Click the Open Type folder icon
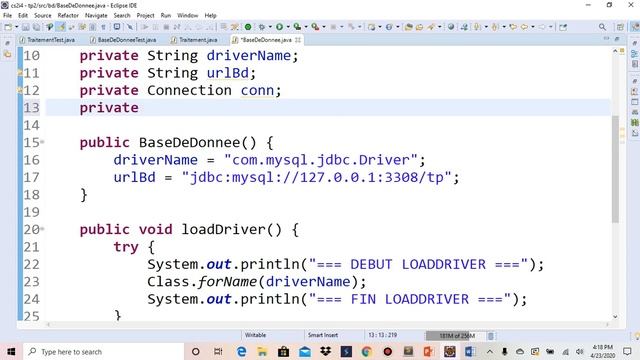The image size is (640, 360). 409,27
